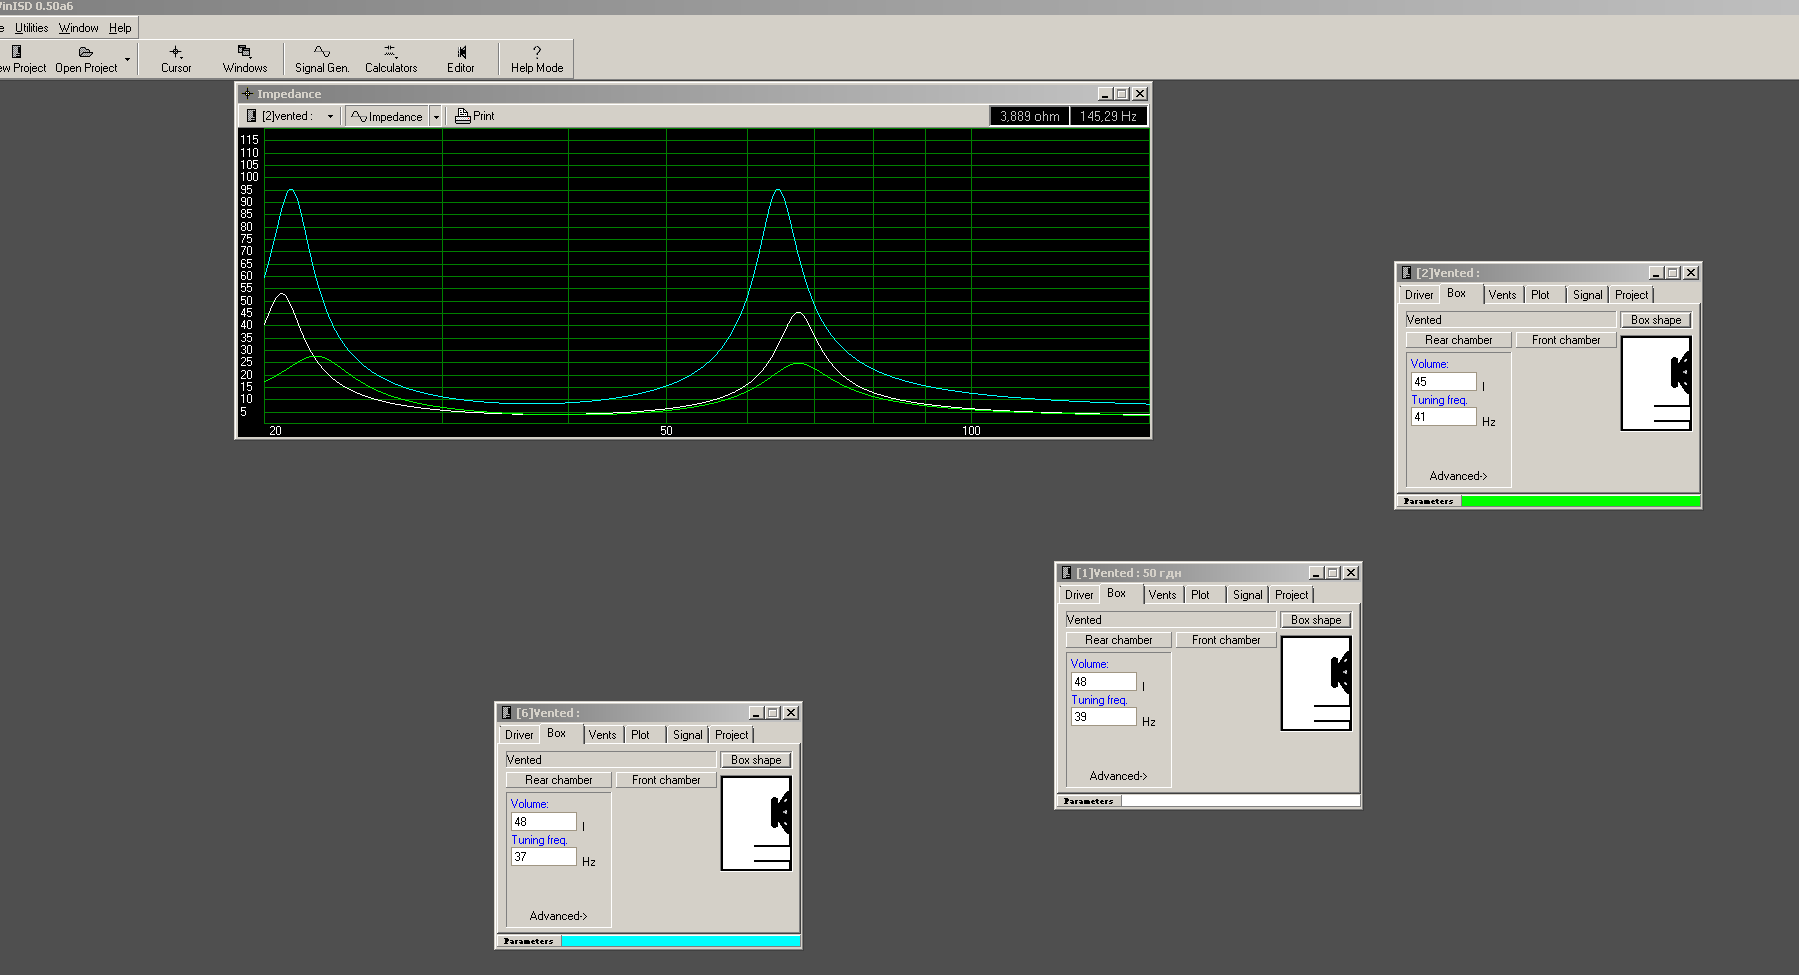Click Box shape button in [1]Vented window
This screenshot has height=975, width=1799.
(x=1316, y=620)
